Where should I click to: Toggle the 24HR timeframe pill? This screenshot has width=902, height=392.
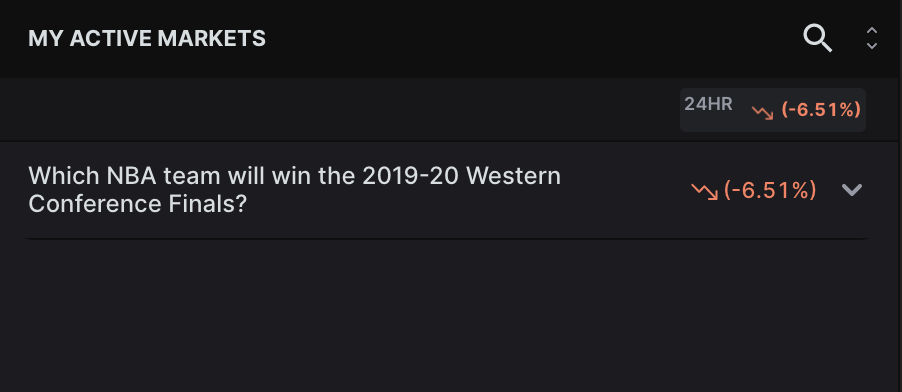tap(773, 110)
